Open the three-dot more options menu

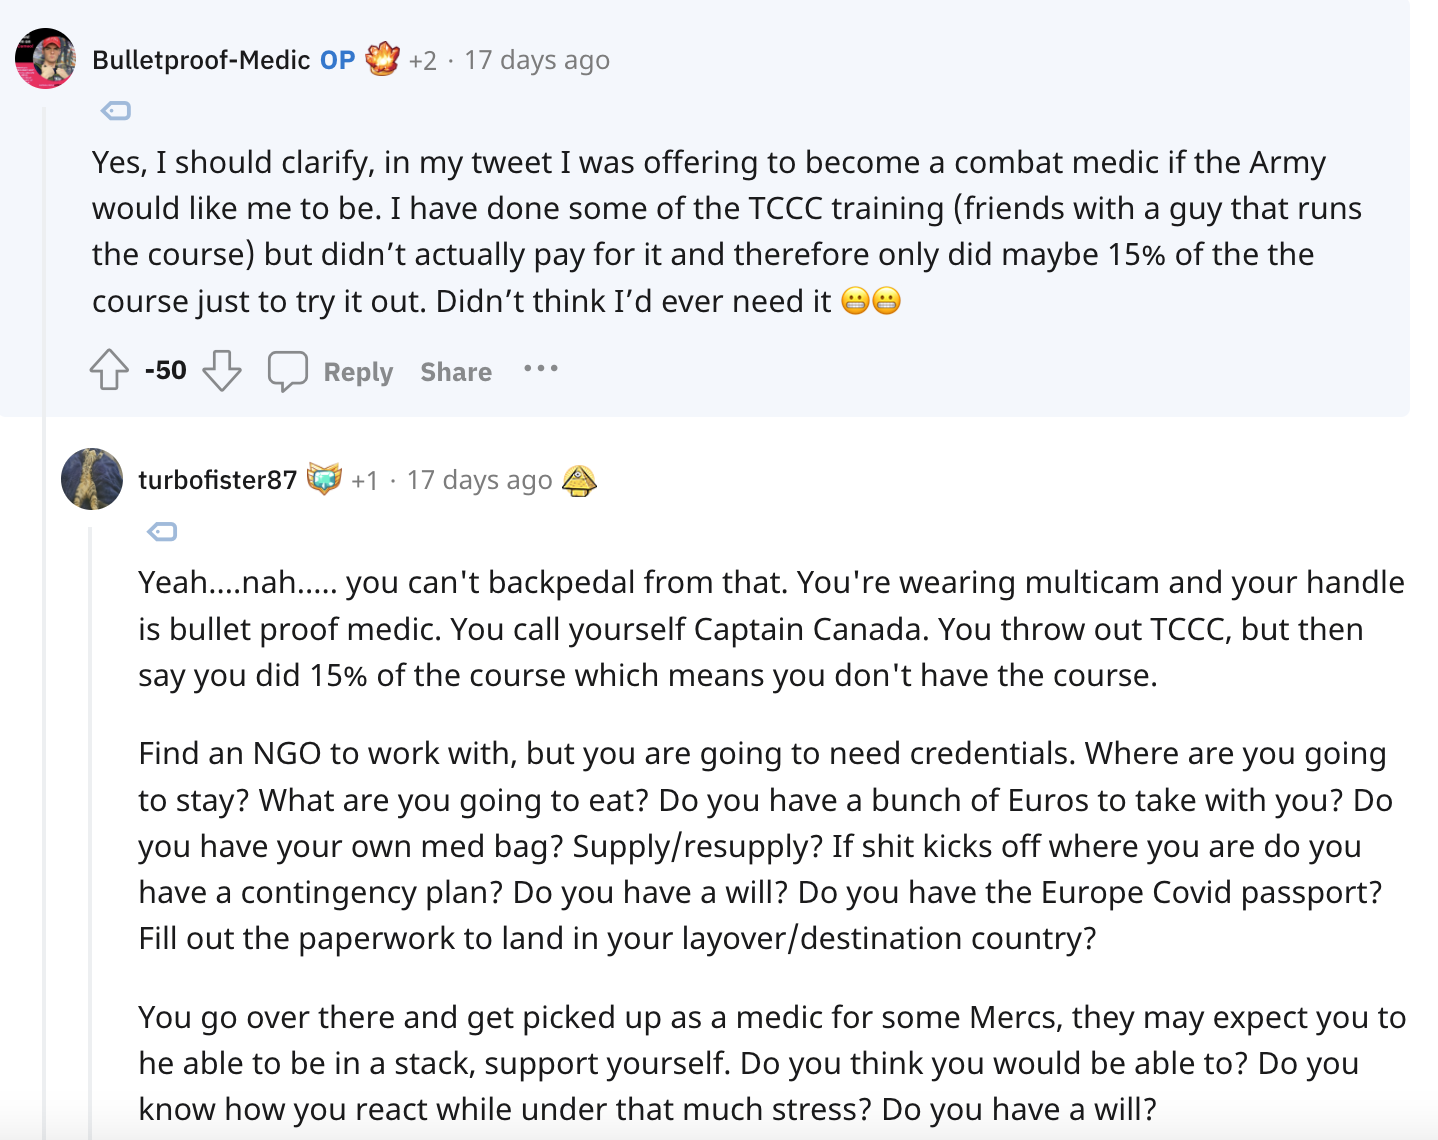click(541, 369)
